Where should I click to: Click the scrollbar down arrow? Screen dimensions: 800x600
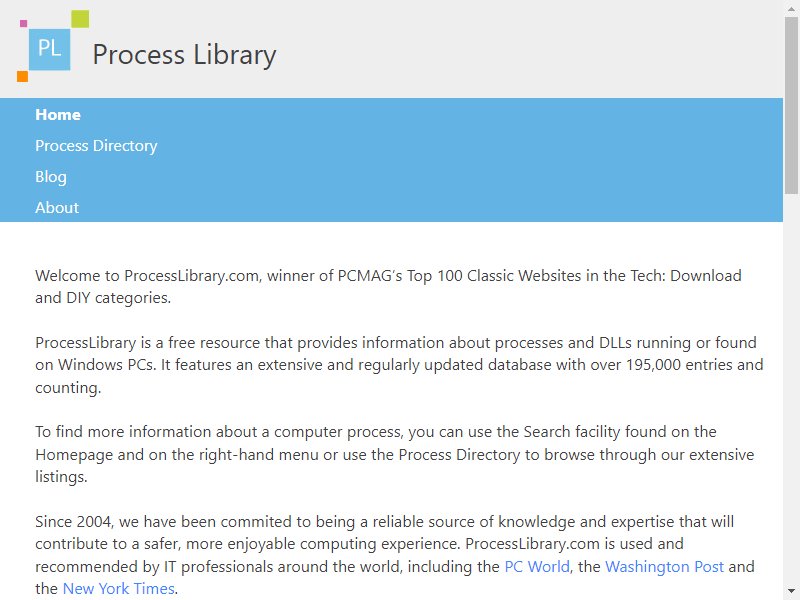point(791,592)
